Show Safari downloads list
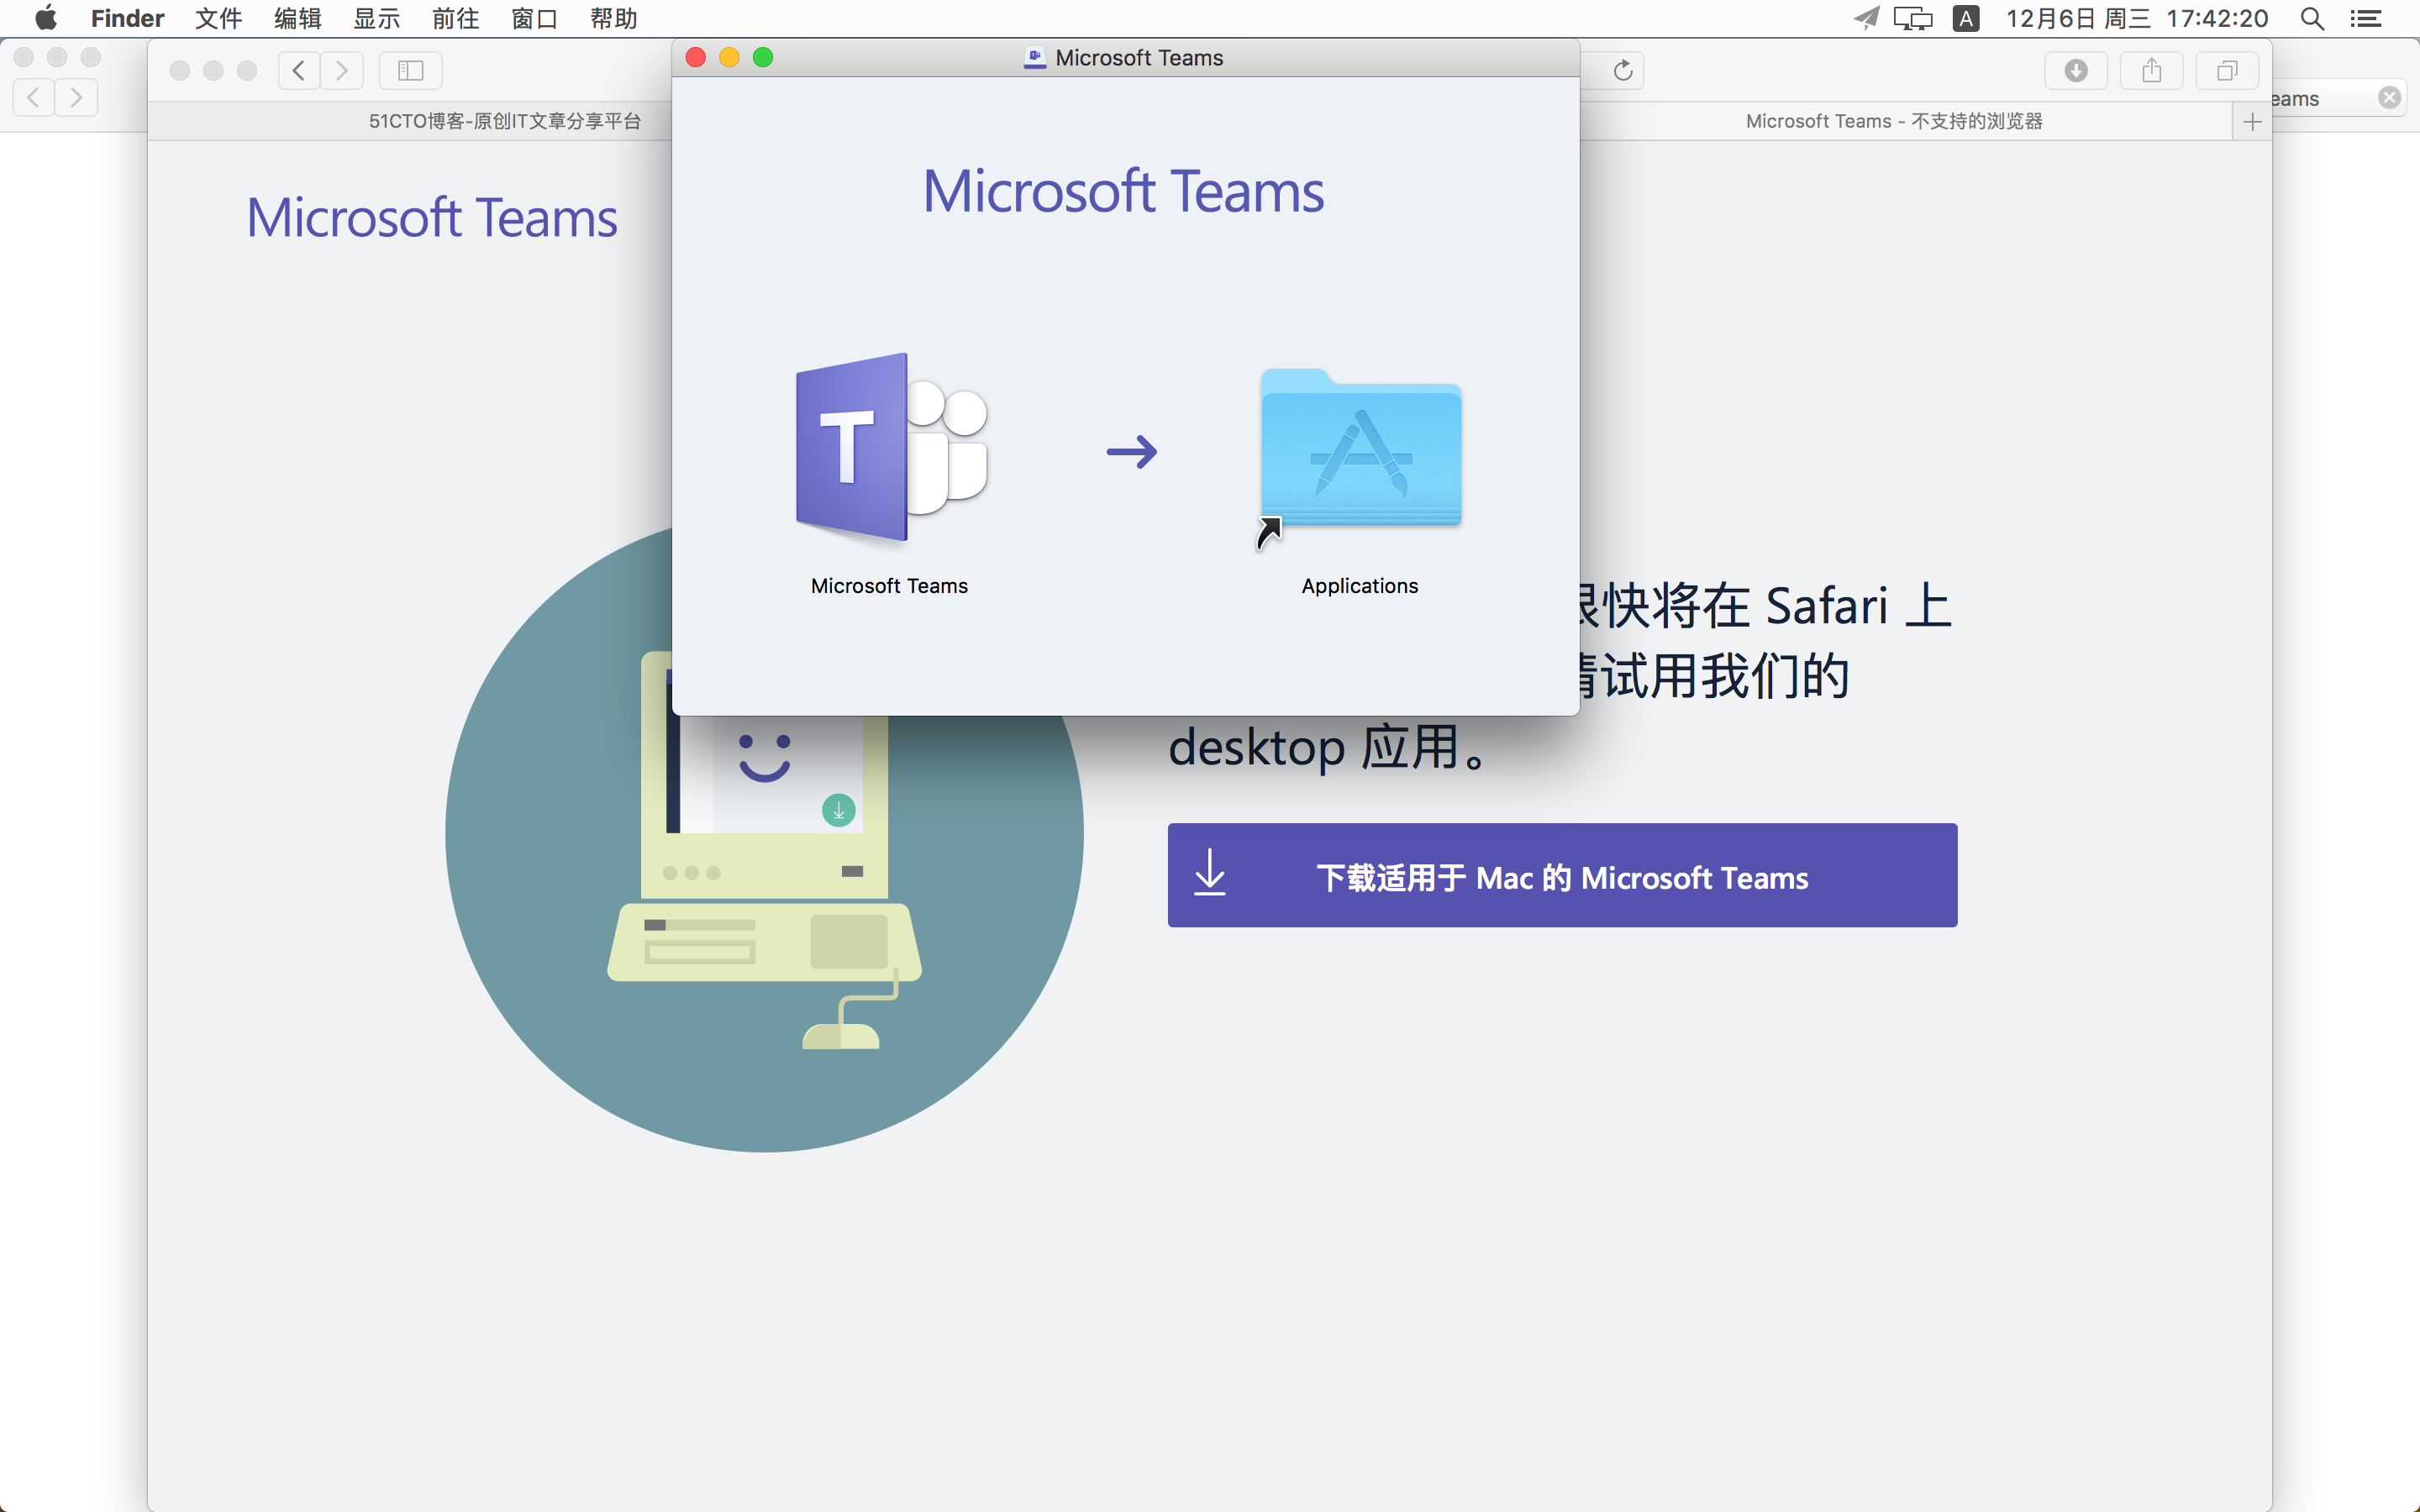Image resolution: width=2420 pixels, height=1512 pixels. 2076,70
